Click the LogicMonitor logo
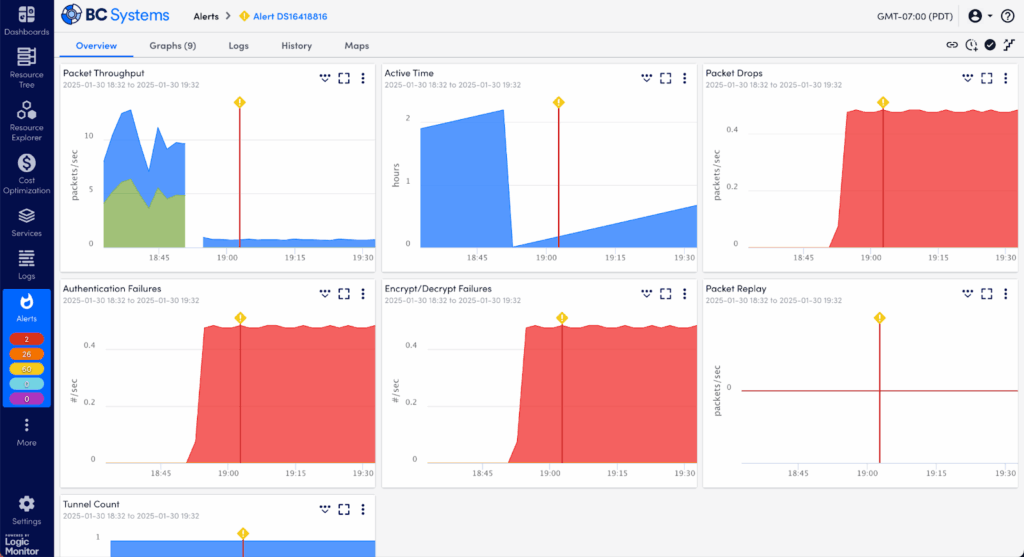The height and width of the screenshot is (557, 1024). [22, 545]
